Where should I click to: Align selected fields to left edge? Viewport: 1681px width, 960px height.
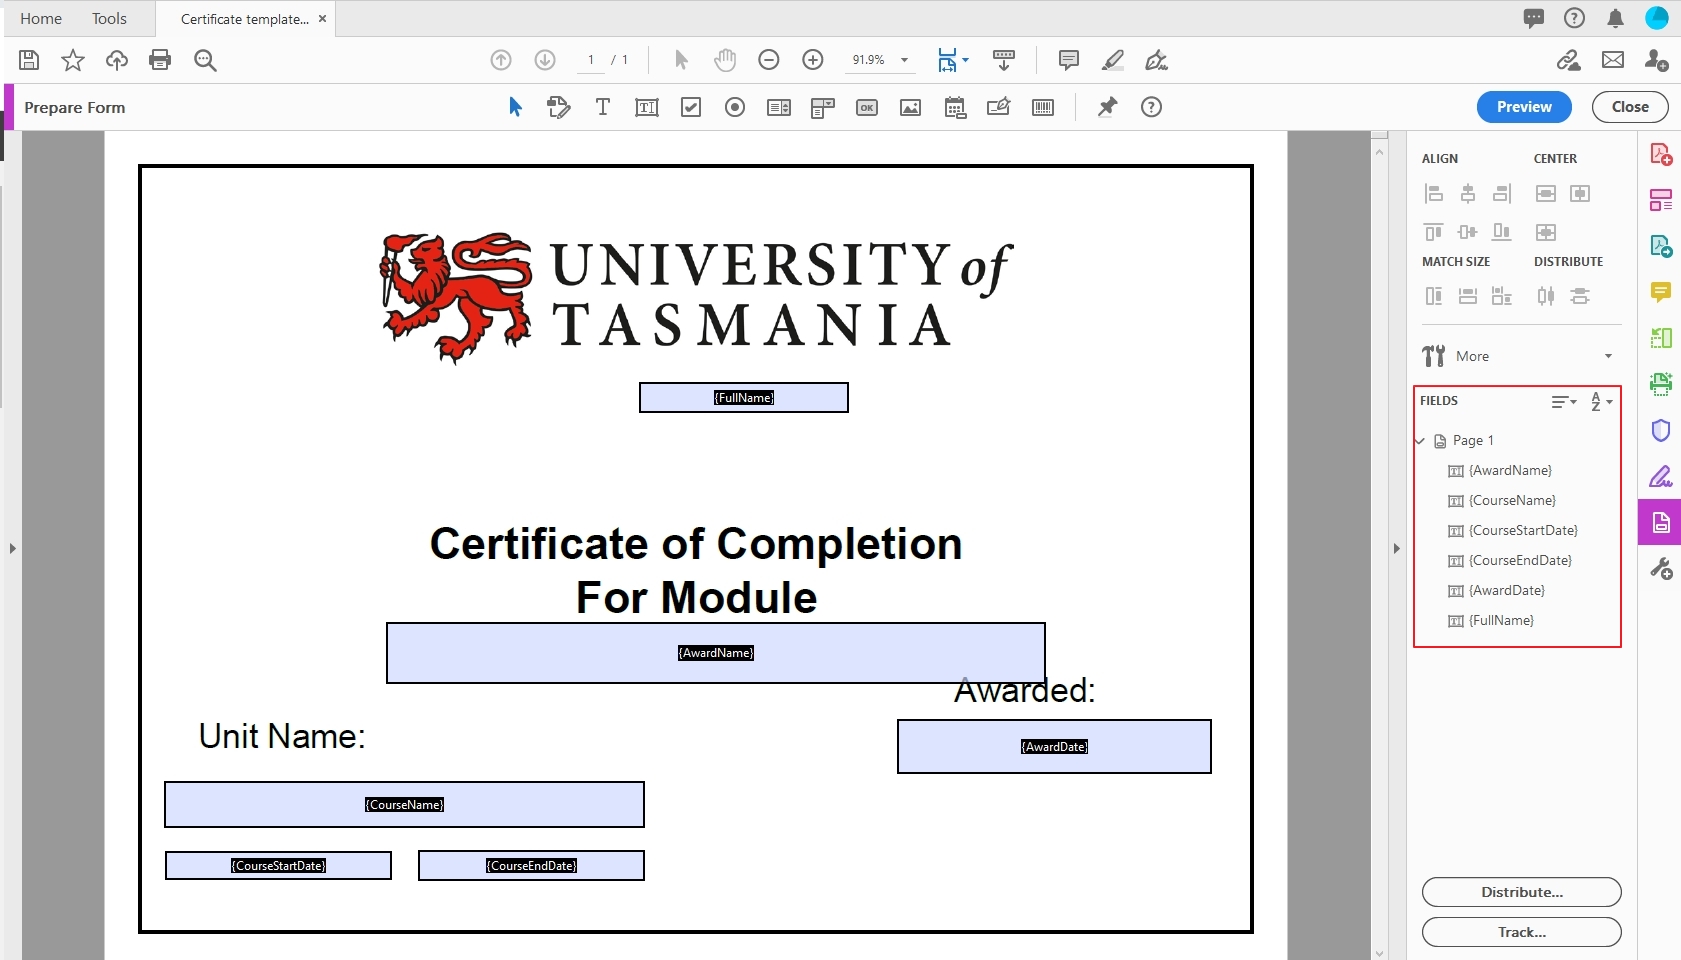coord(1433,193)
